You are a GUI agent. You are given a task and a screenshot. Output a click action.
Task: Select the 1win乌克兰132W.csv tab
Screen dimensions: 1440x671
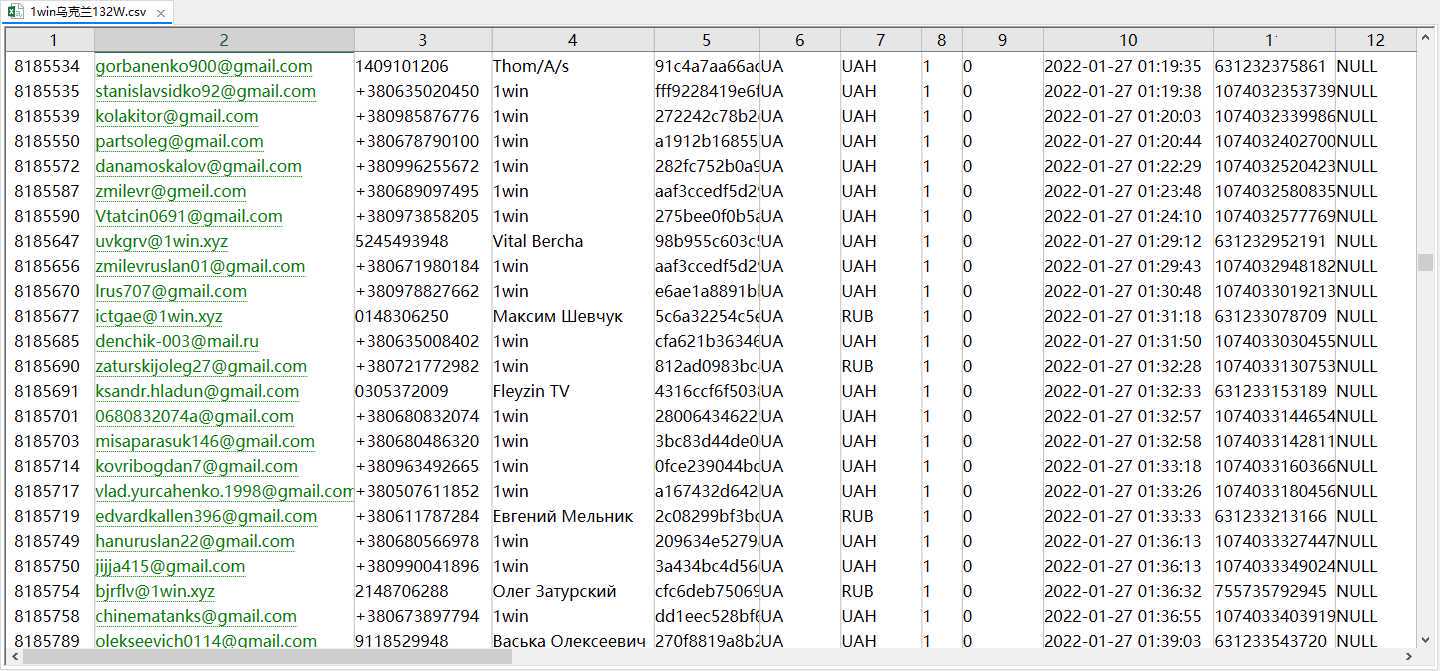(88, 12)
